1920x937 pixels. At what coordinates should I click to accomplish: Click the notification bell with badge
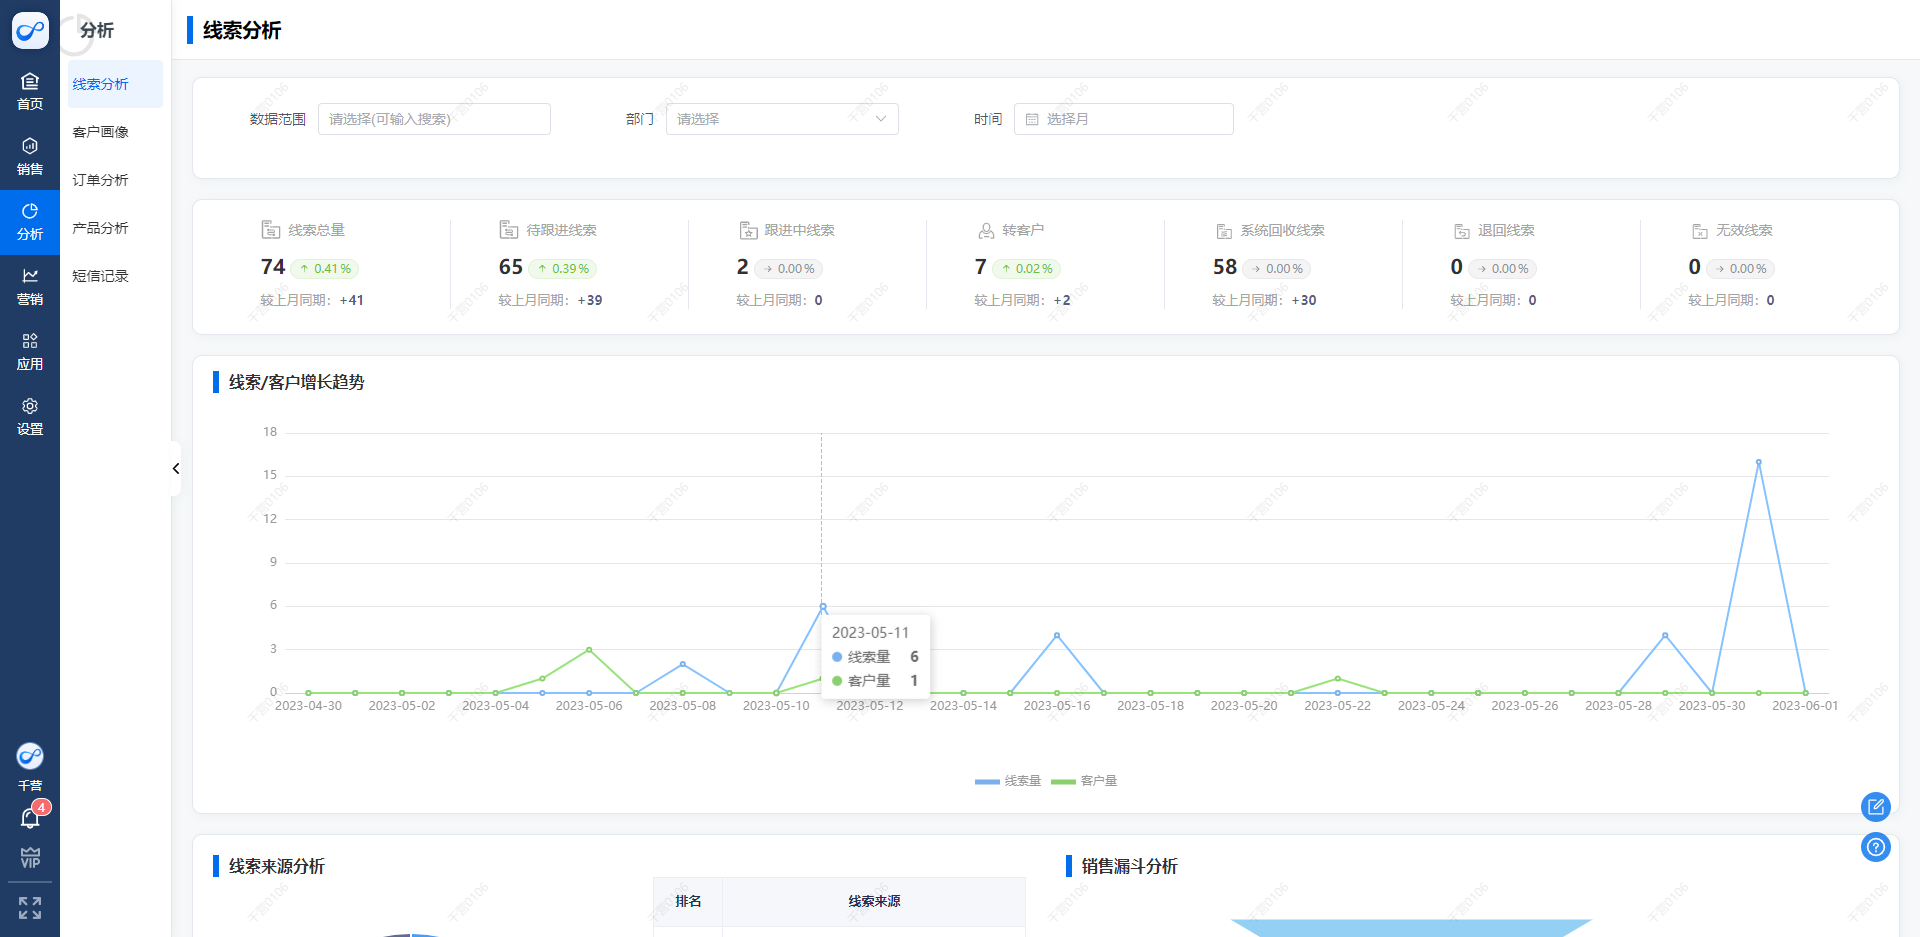tap(30, 818)
